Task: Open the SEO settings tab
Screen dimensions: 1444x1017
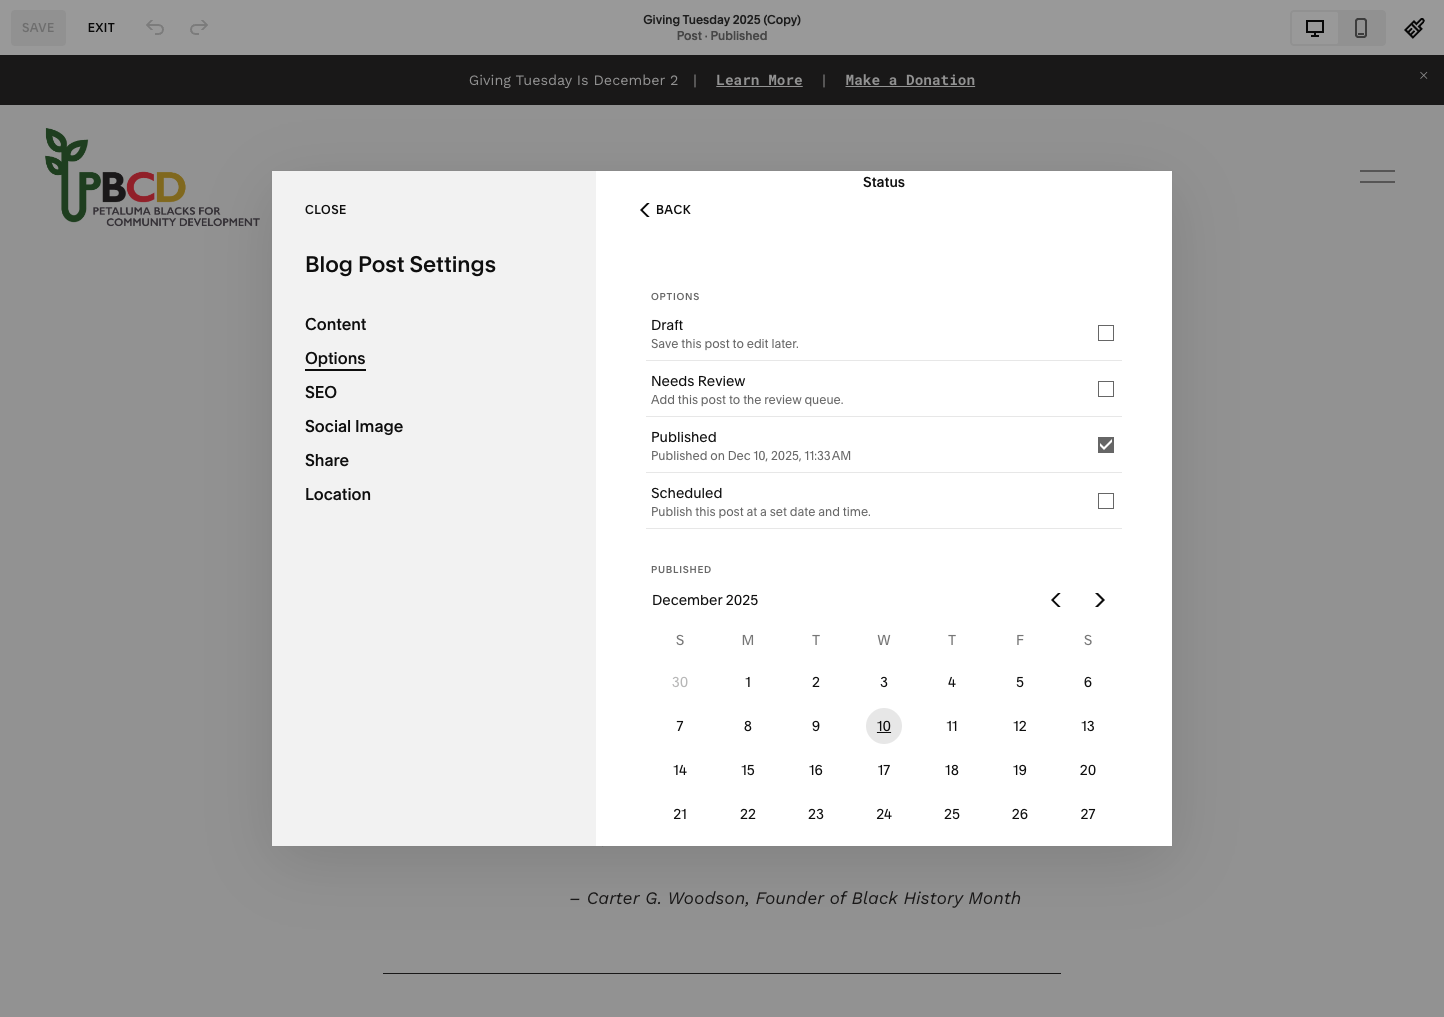Action: coord(321,393)
